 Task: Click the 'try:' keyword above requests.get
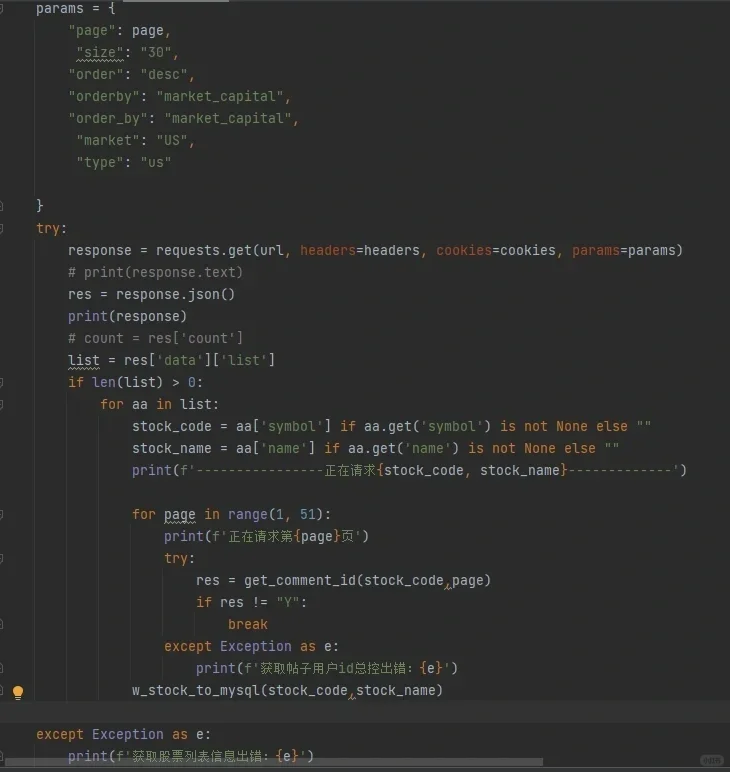[x=51, y=228]
